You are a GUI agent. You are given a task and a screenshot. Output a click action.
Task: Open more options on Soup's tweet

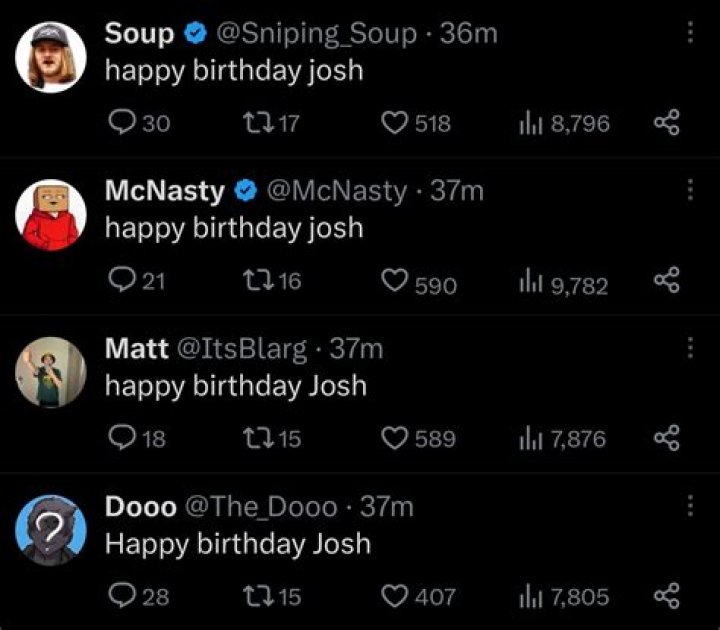click(689, 33)
